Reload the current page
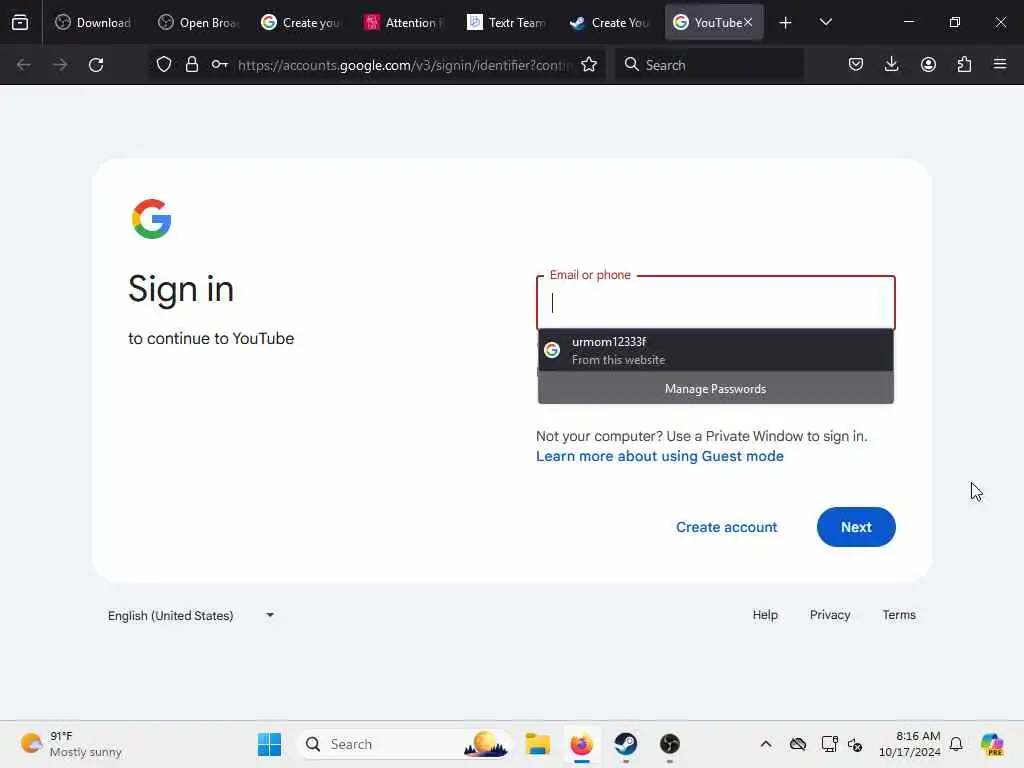1024x768 pixels. (96, 65)
